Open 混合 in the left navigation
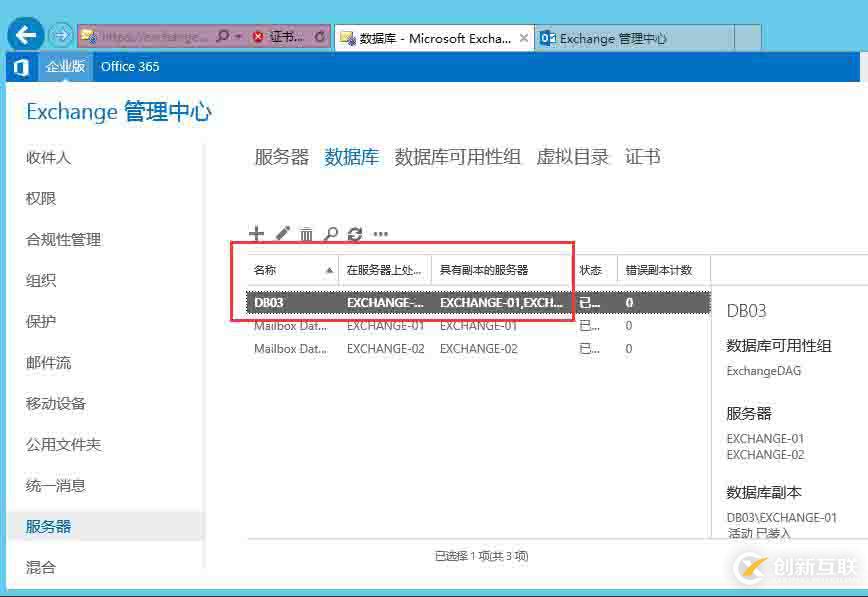 [x=40, y=567]
